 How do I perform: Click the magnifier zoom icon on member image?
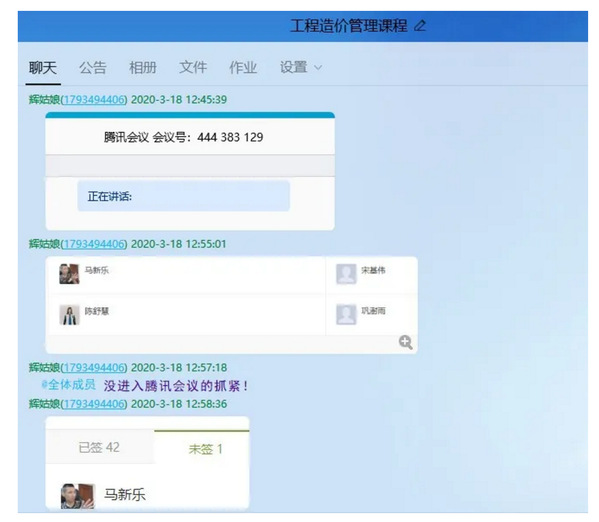tap(405, 342)
